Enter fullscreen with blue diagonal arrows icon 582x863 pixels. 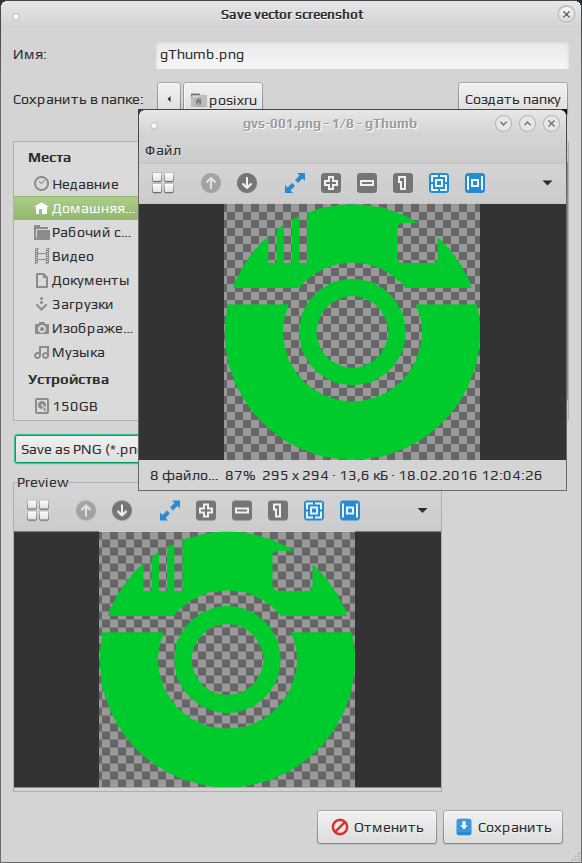pyautogui.click(x=295, y=183)
